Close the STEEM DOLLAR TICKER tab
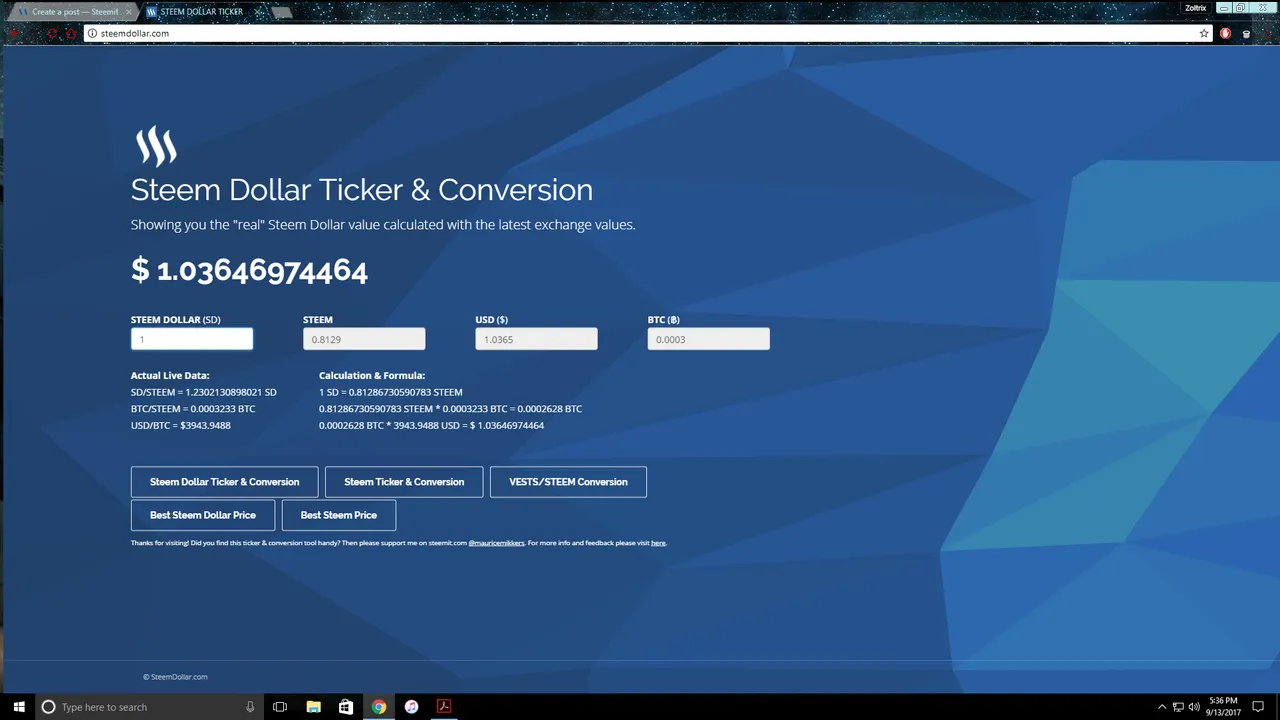Screen dimensions: 1280x720 point(259,12)
